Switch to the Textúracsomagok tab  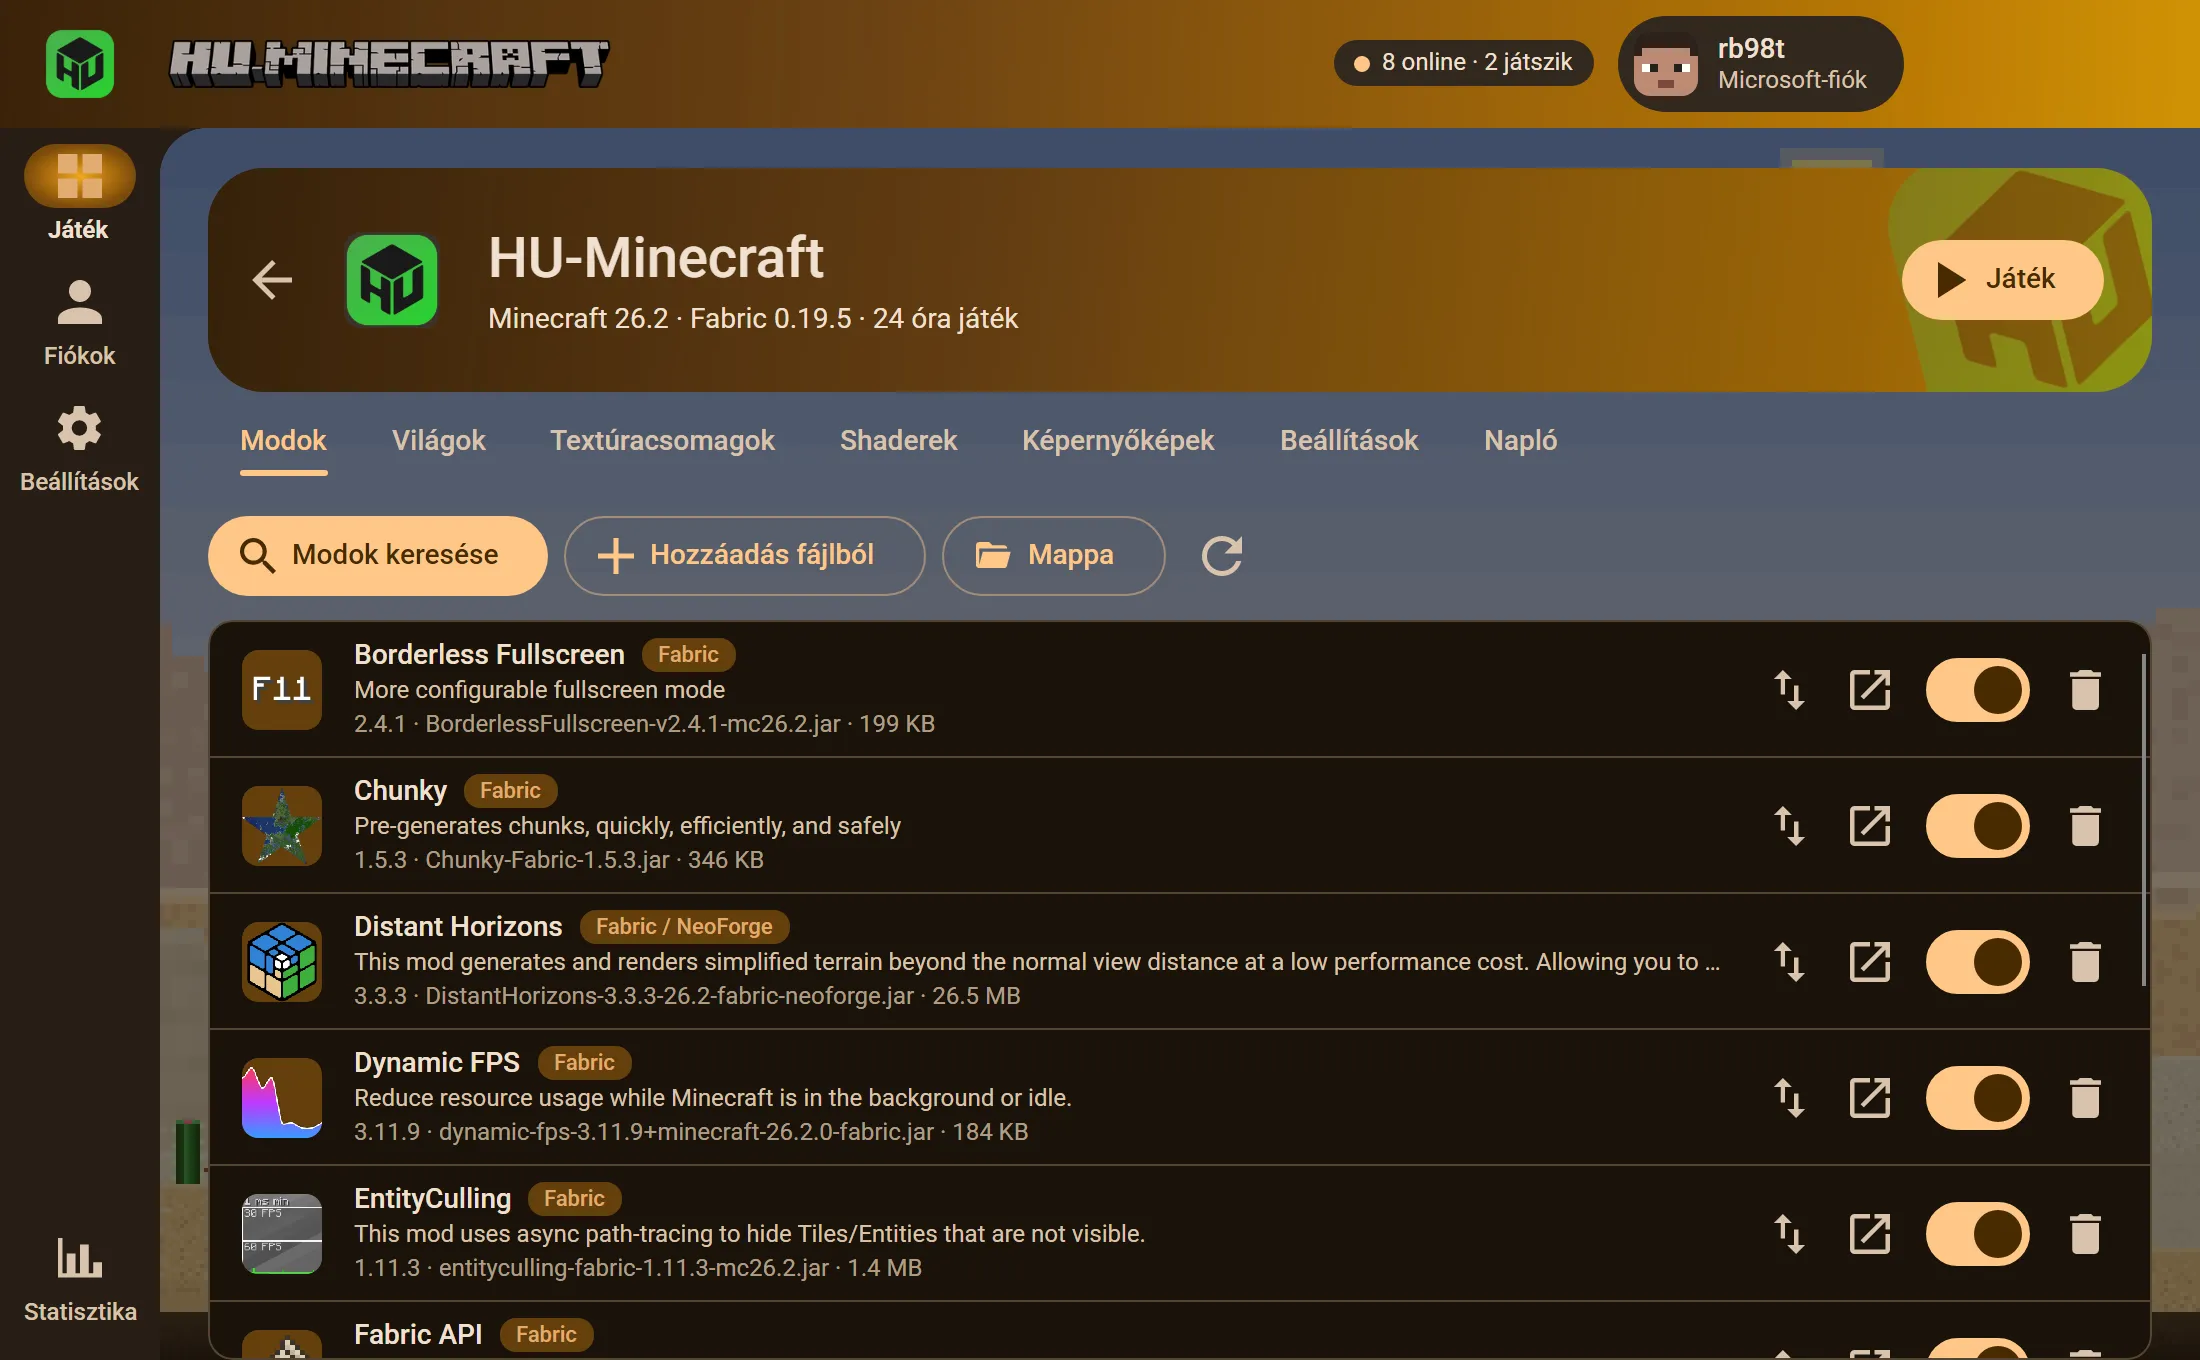[x=662, y=441]
